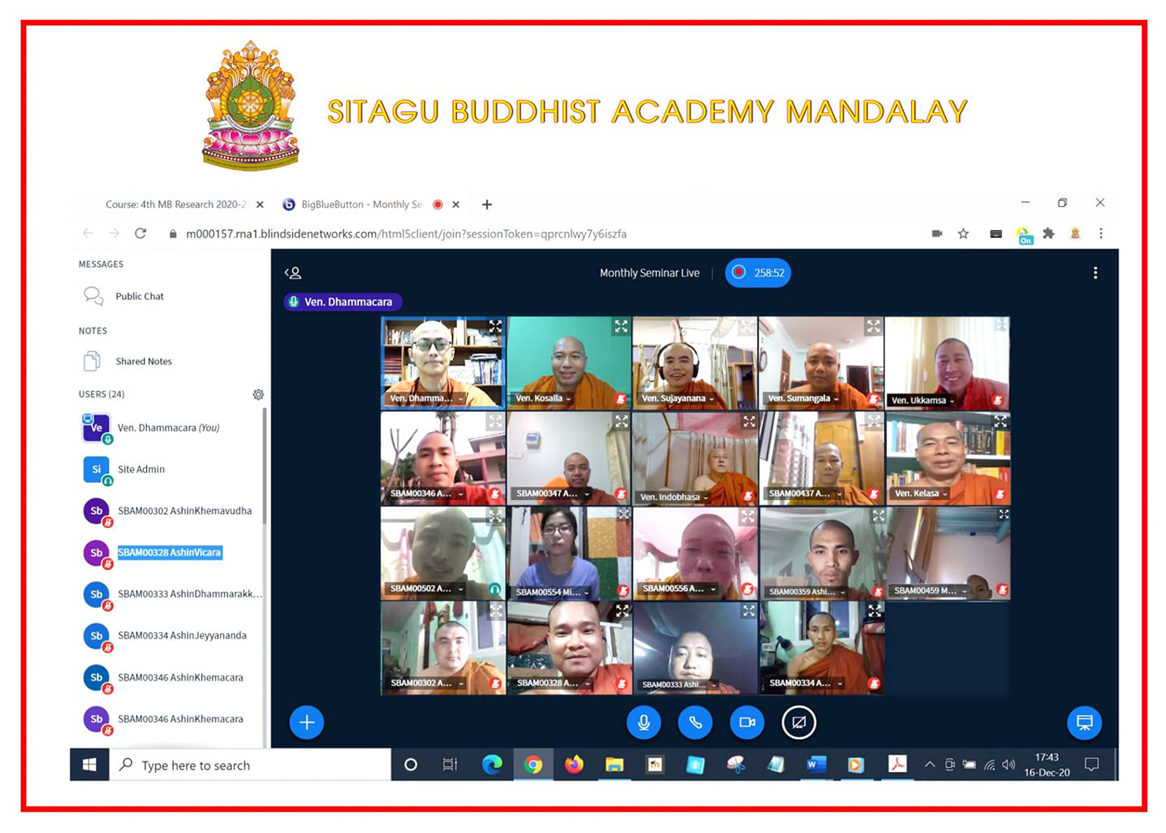The height and width of the screenshot is (833, 1166).
Task: Fullscreen the Ven. Kelasa video
Action: point(1001,421)
